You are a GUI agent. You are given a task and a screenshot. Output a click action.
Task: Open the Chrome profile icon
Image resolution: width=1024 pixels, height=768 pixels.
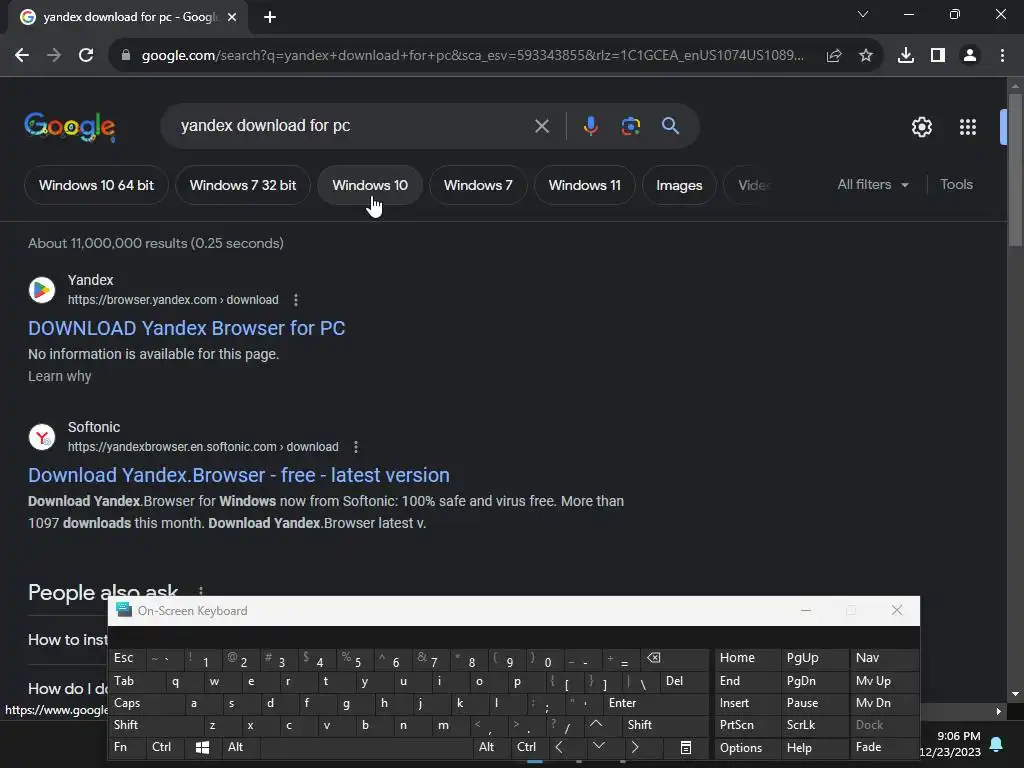970,56
